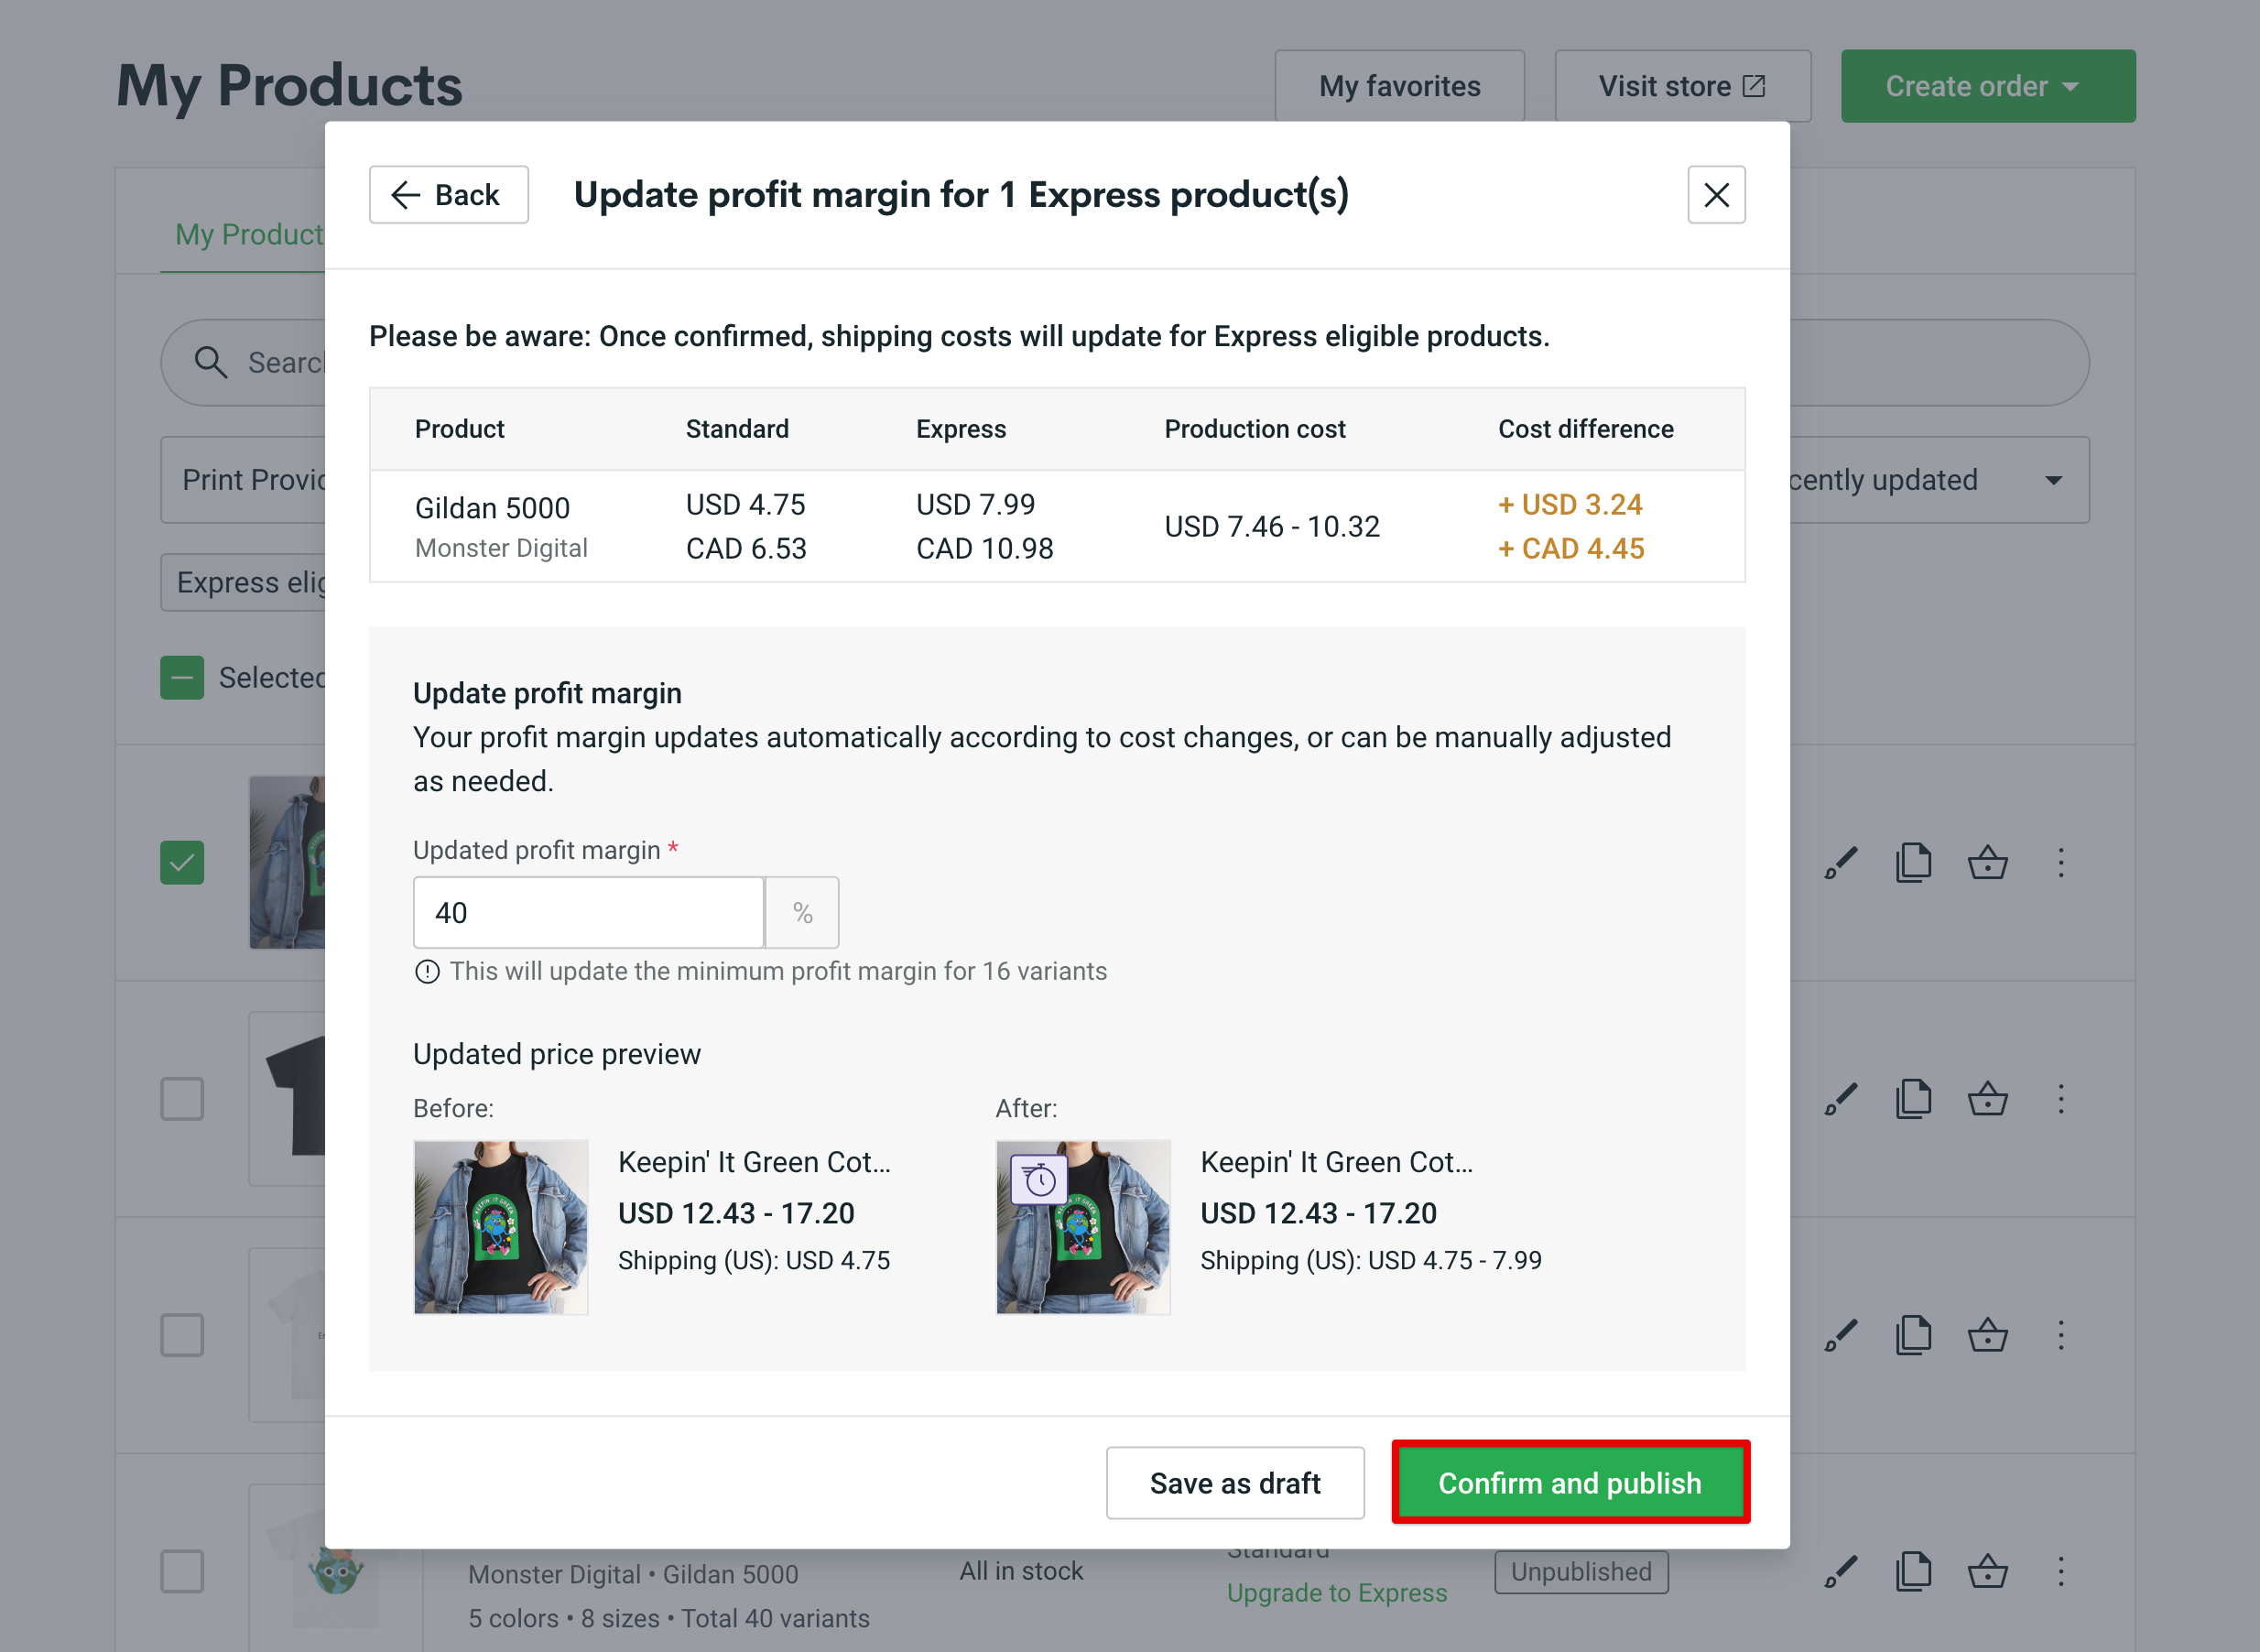Screen dimensions: 2260x1652
Task: Uncheck the selected first product checkbox
Action: [181, 862]
